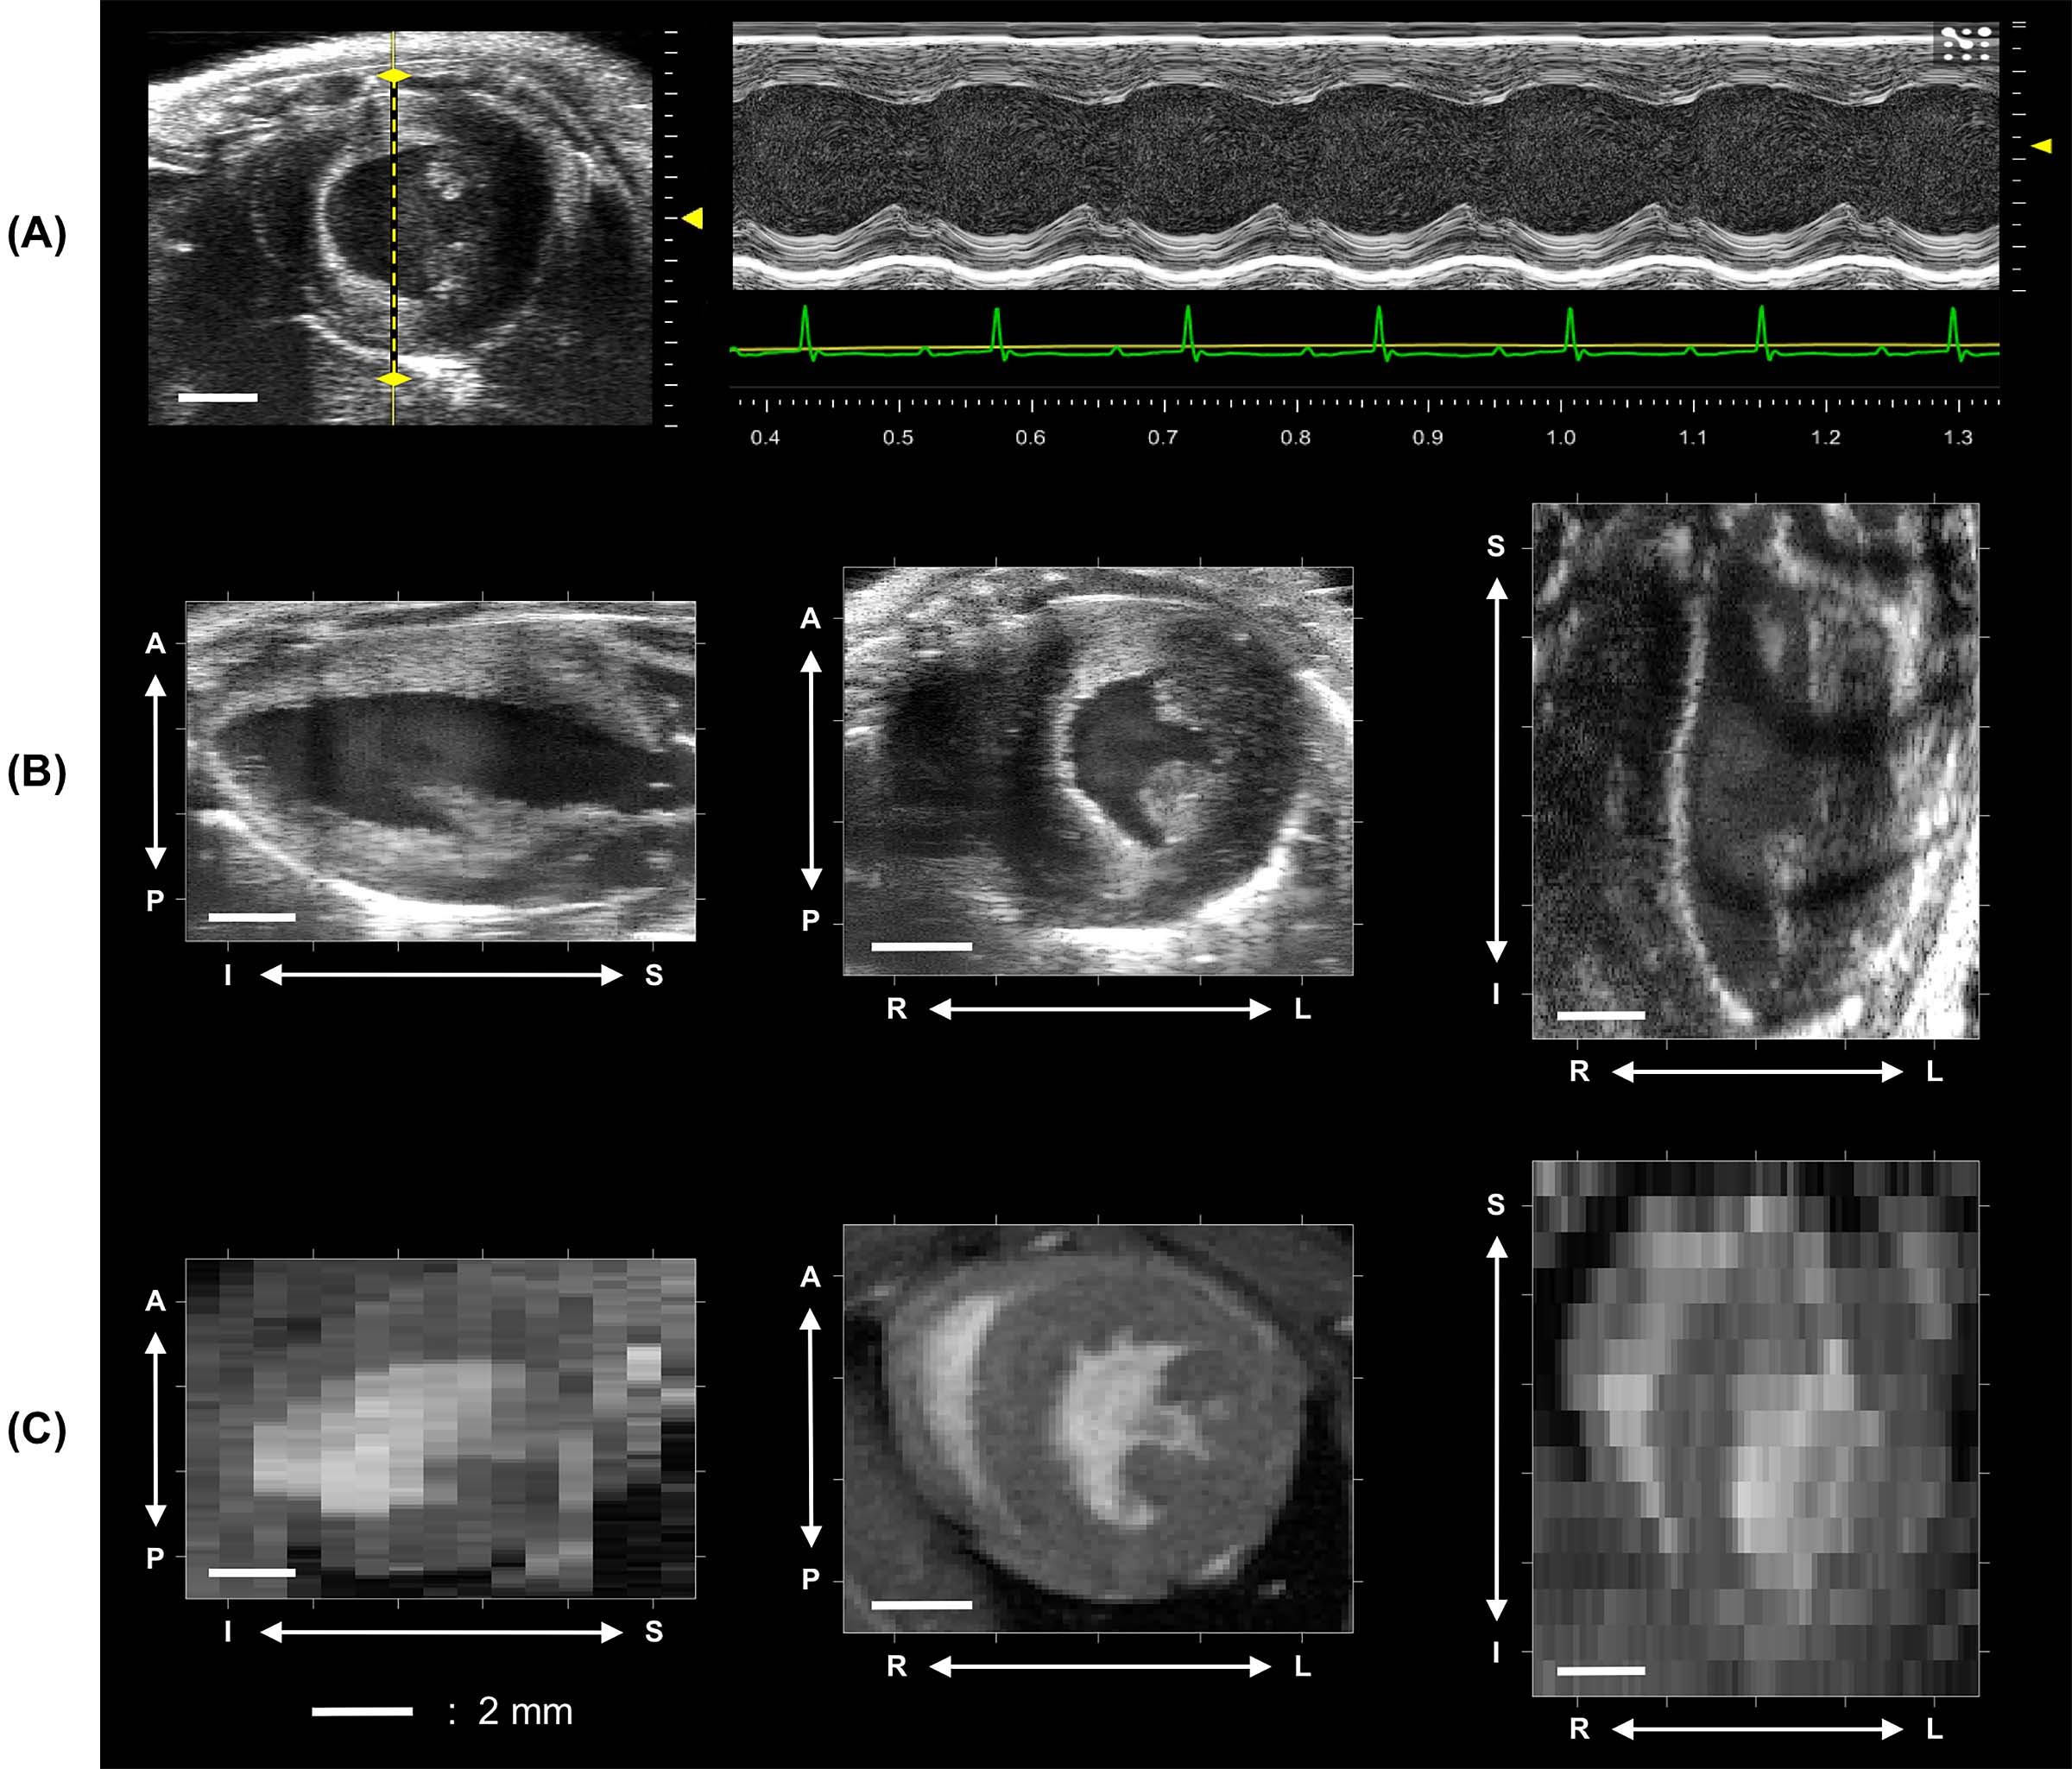Select the row B short-axis ultrasound image
2072x1769 pixels.
point(1097,770)
